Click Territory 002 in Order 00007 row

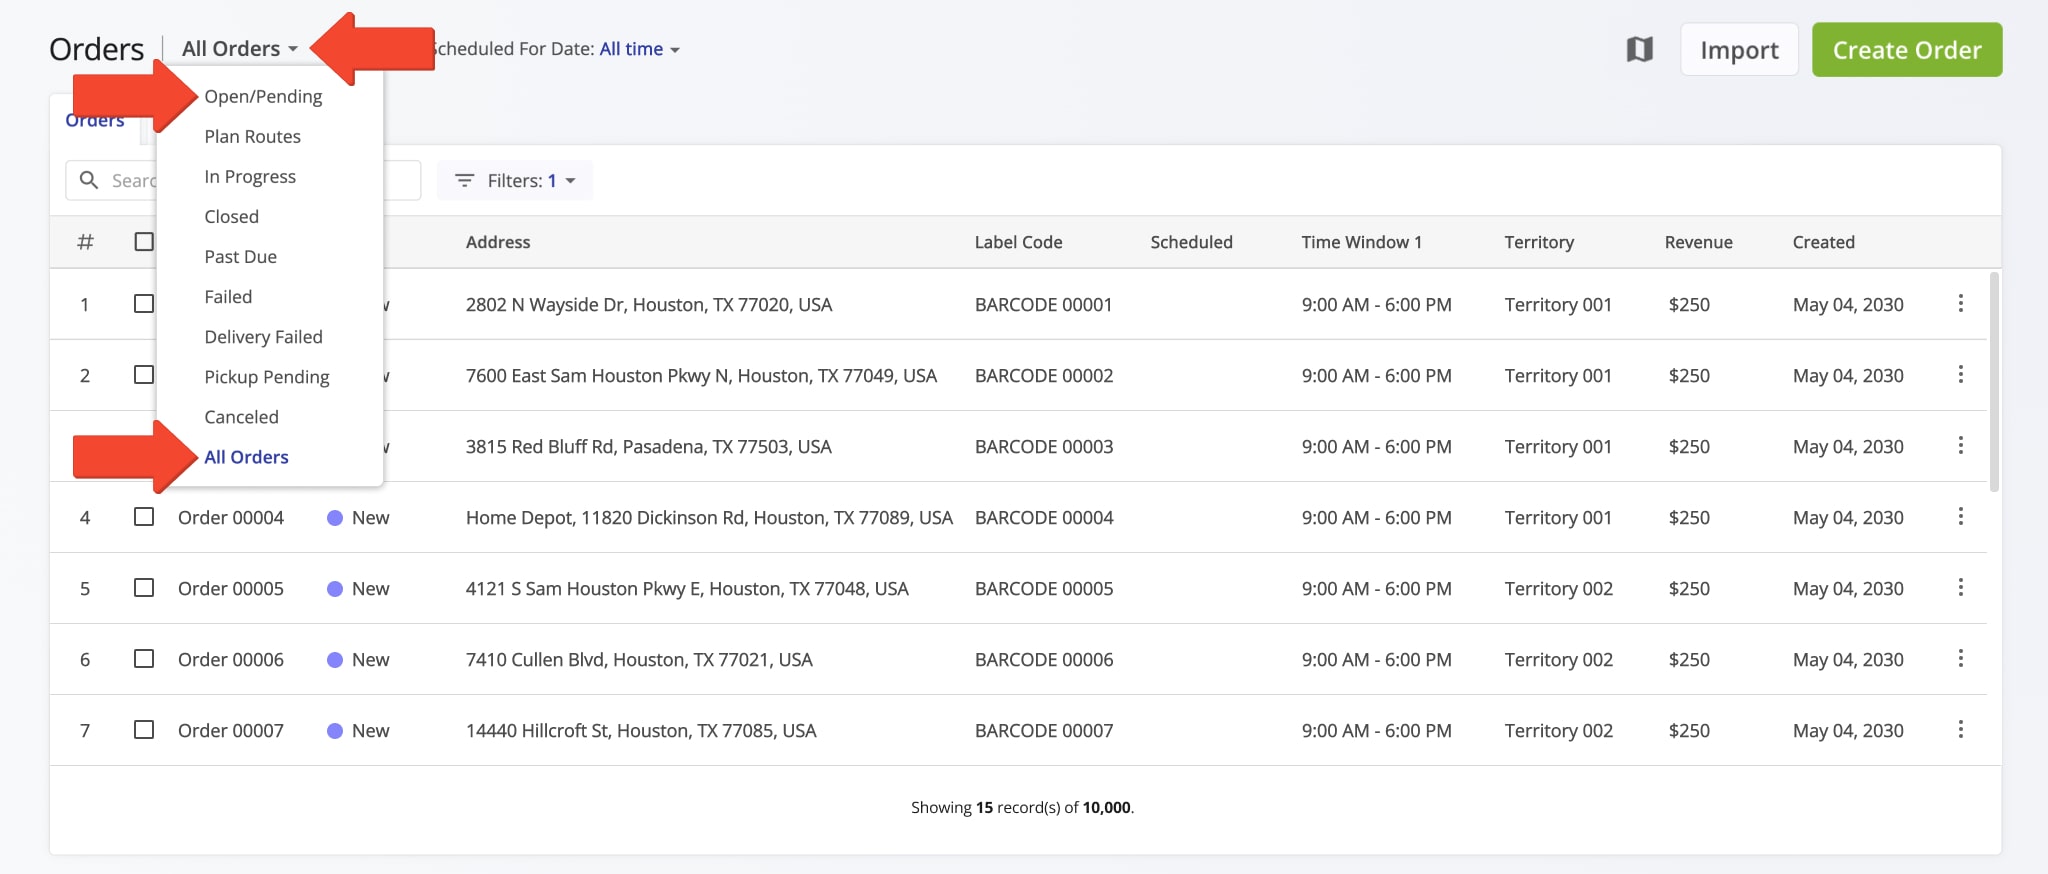coord(1558,730)
